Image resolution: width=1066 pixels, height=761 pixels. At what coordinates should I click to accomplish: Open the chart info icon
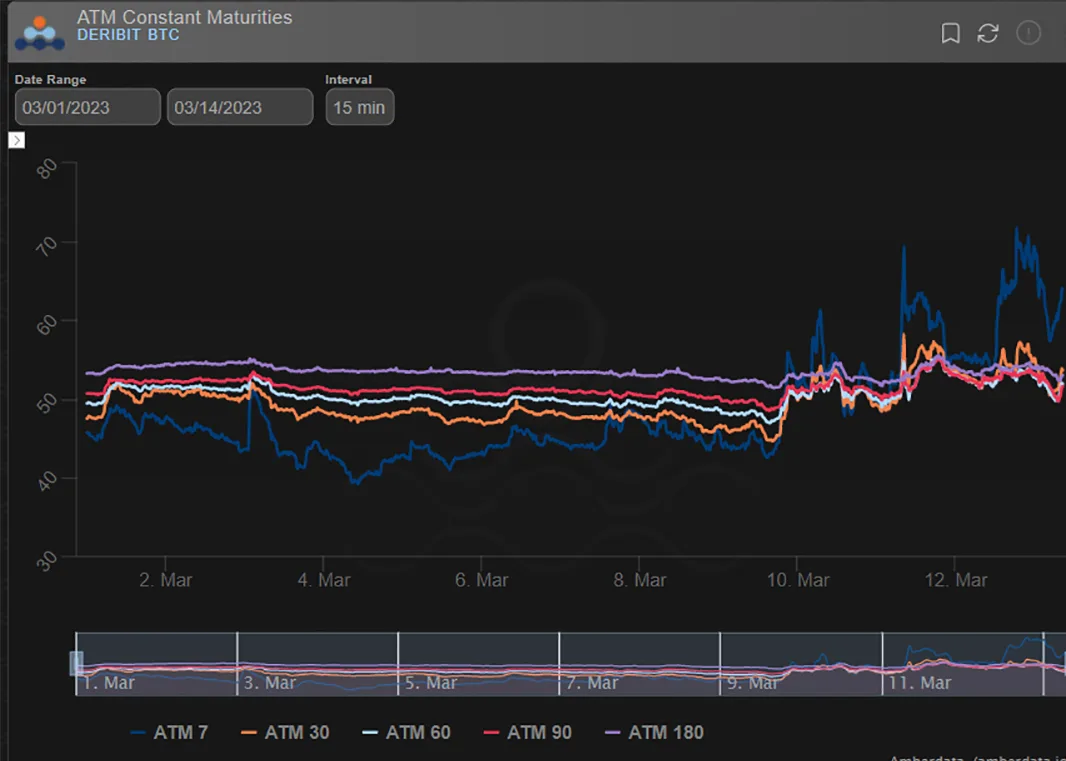pyautogui.click(x=1028, y=33)
